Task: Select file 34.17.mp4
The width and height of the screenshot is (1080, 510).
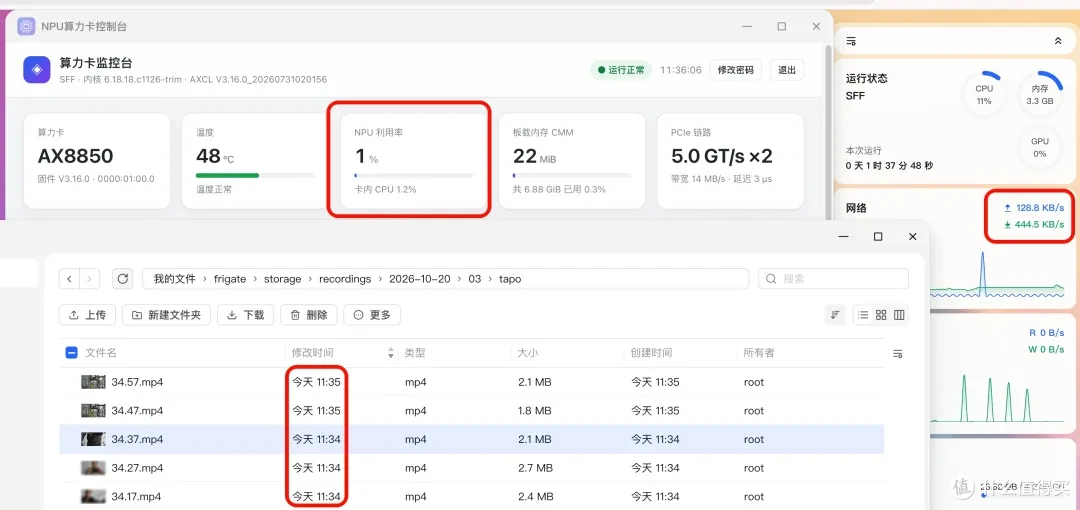Action: (472, 496)
